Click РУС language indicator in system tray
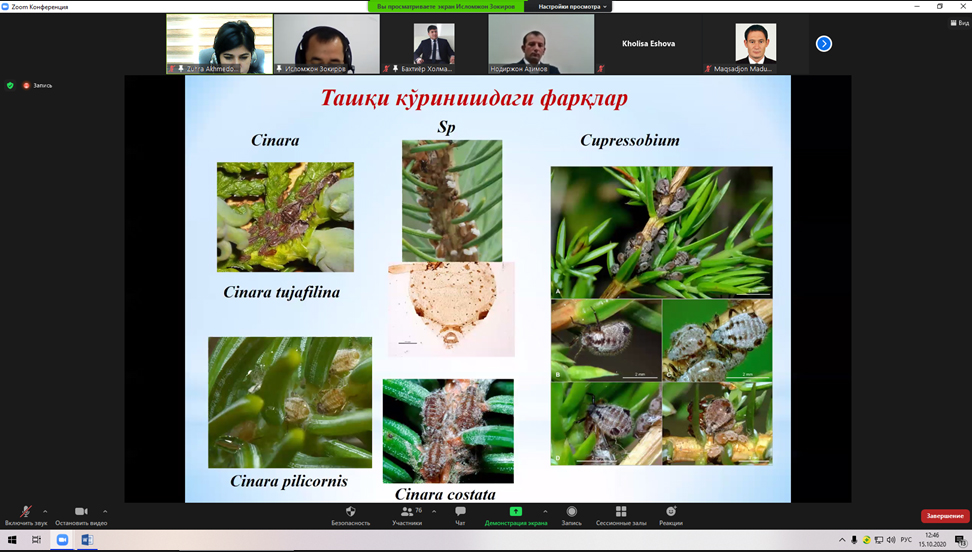 [906, 540]
